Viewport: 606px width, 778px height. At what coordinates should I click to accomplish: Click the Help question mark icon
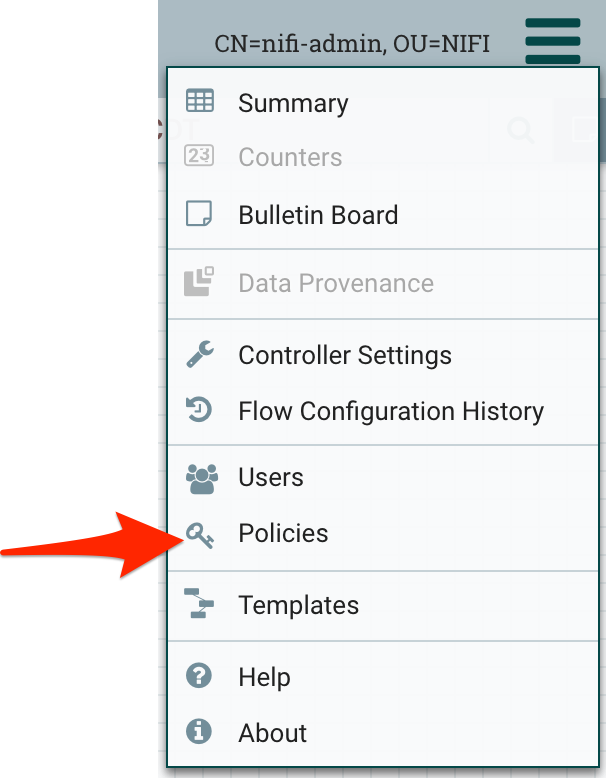[200, 676]
